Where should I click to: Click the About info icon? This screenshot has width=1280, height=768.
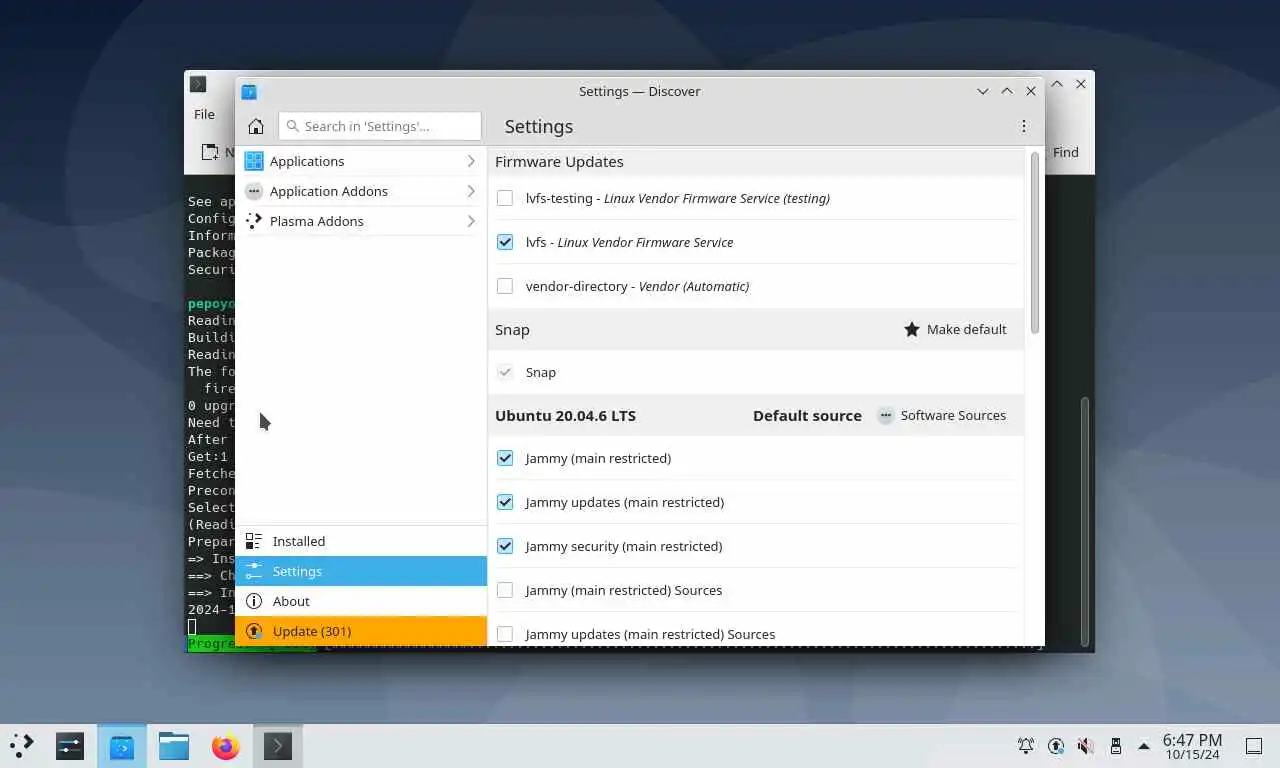coord(254,601)
